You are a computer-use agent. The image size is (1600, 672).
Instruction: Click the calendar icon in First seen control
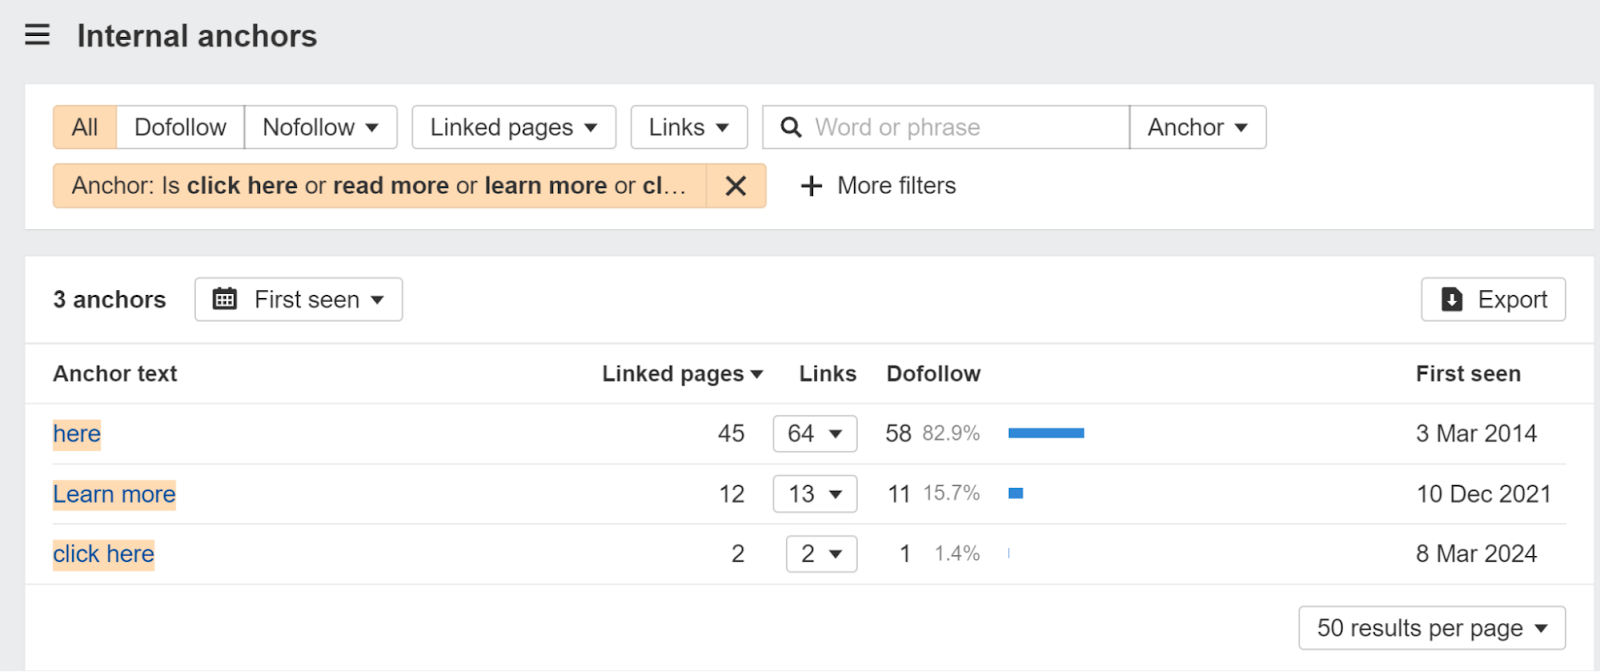[x=226, y=299]
